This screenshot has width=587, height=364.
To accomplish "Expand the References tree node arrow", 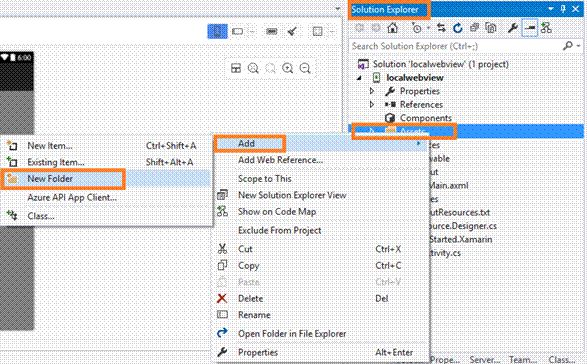I will click(372, 104).
